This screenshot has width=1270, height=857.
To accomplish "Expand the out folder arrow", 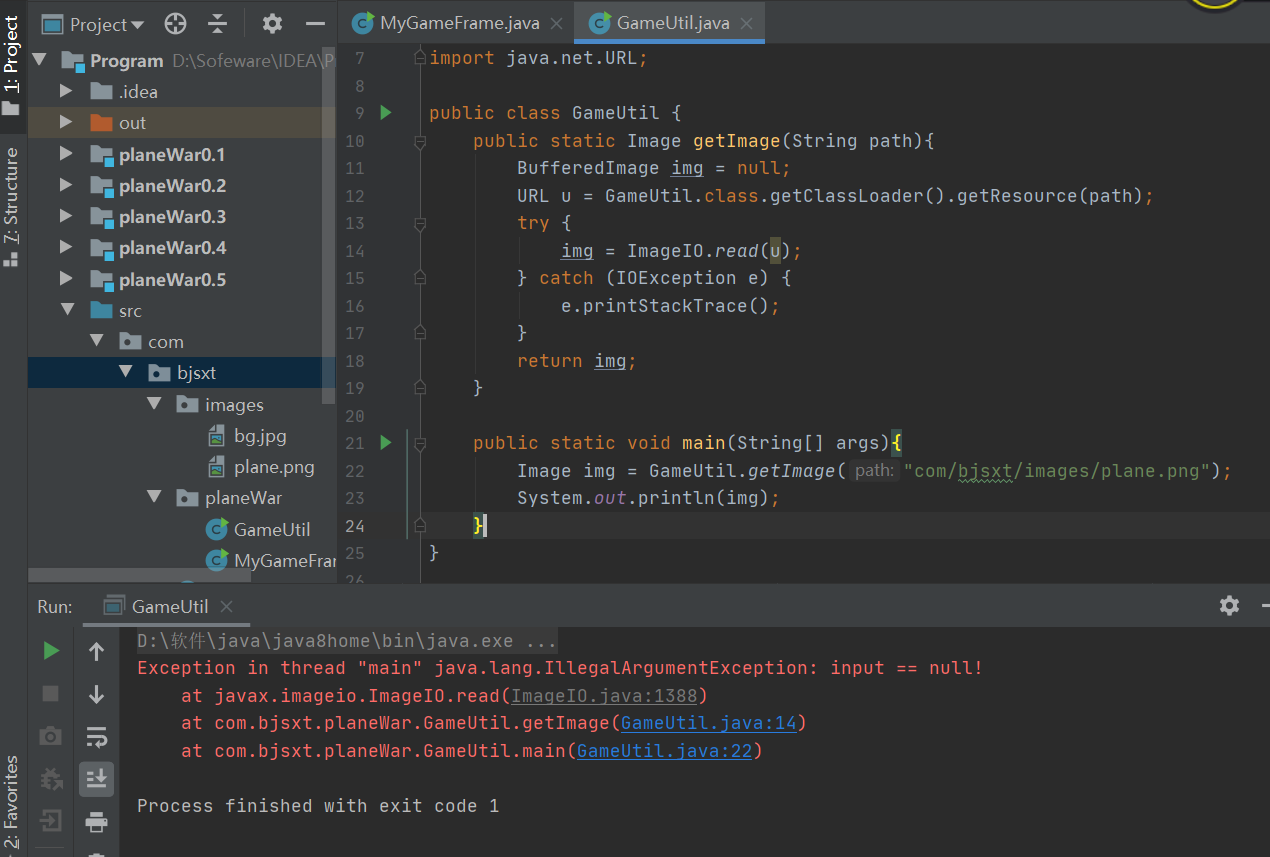I will 67,122.
